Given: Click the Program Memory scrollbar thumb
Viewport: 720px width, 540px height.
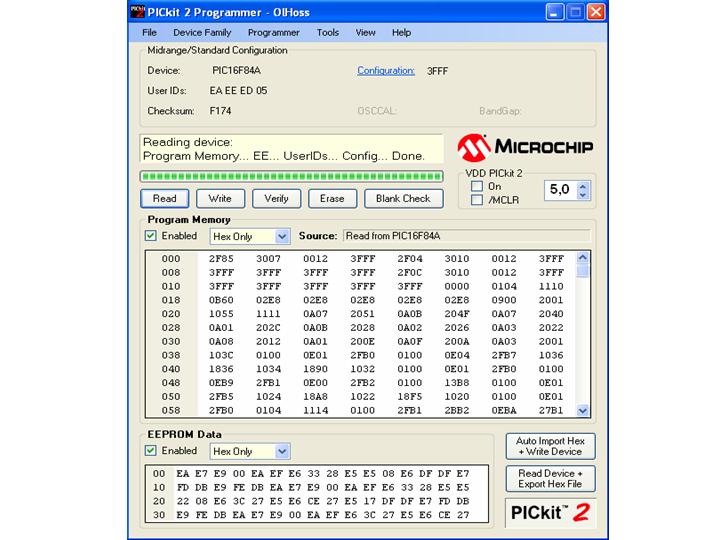Looking at the screenshot, I should pos(582,270).
